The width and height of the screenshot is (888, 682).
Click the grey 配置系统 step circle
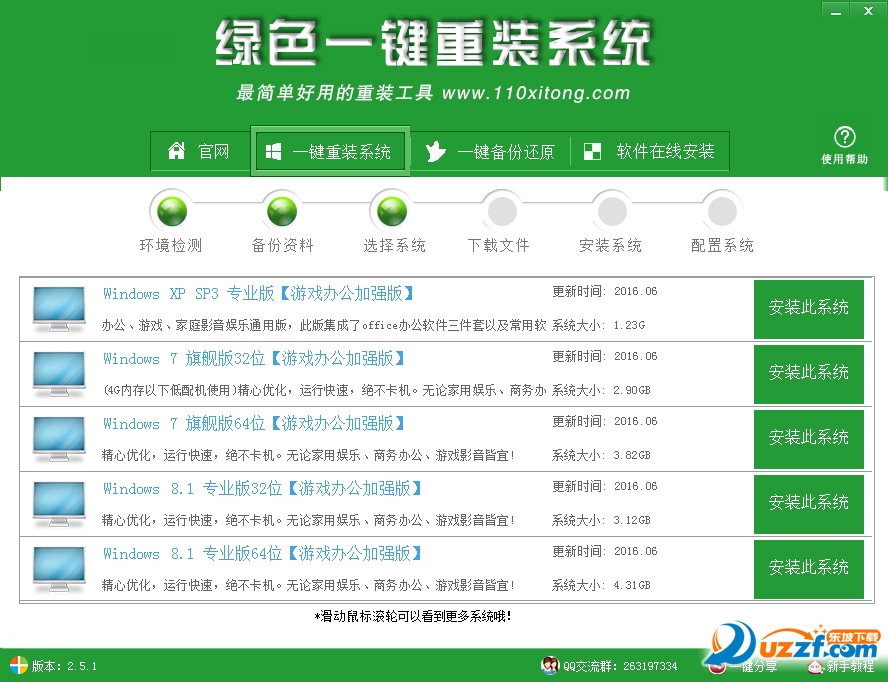click(722, 211)
